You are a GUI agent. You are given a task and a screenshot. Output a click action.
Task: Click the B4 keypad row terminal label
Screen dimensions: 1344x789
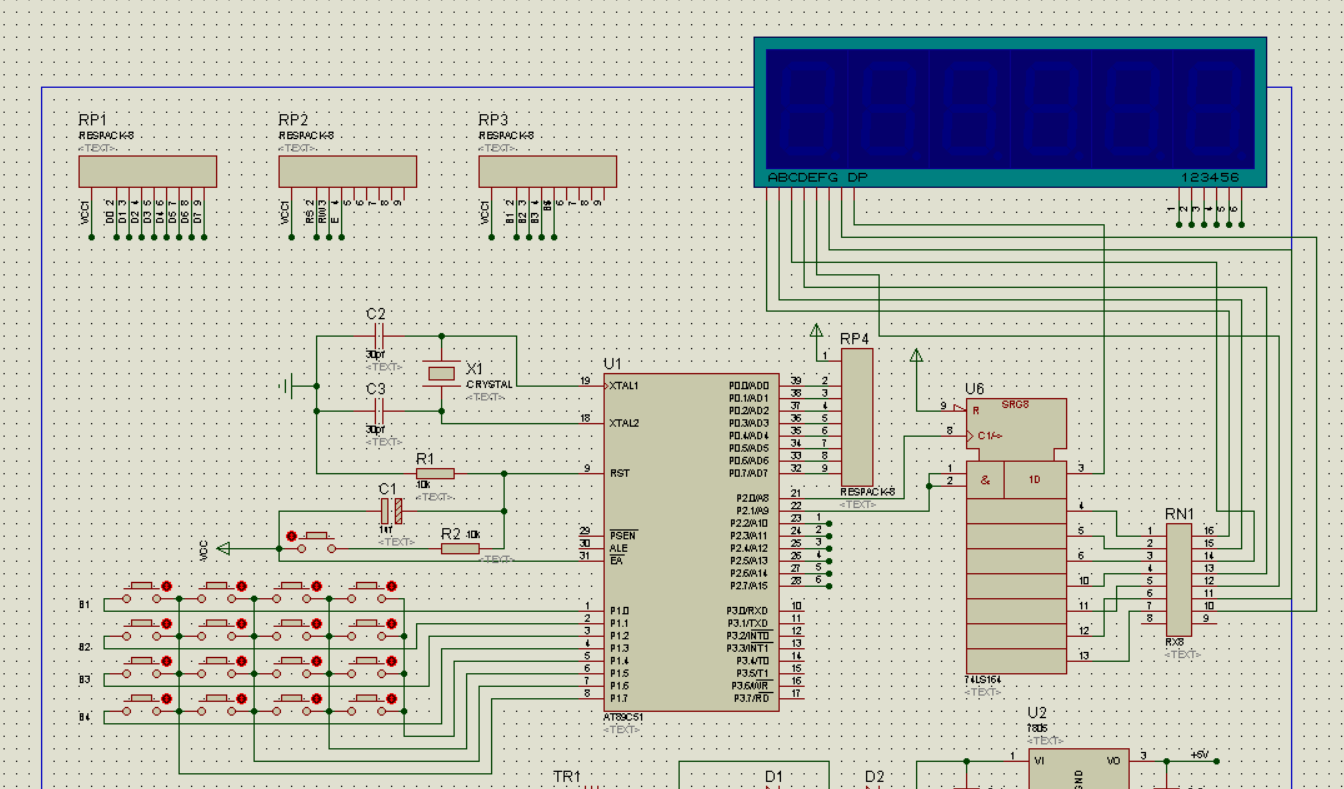[85, 717]
